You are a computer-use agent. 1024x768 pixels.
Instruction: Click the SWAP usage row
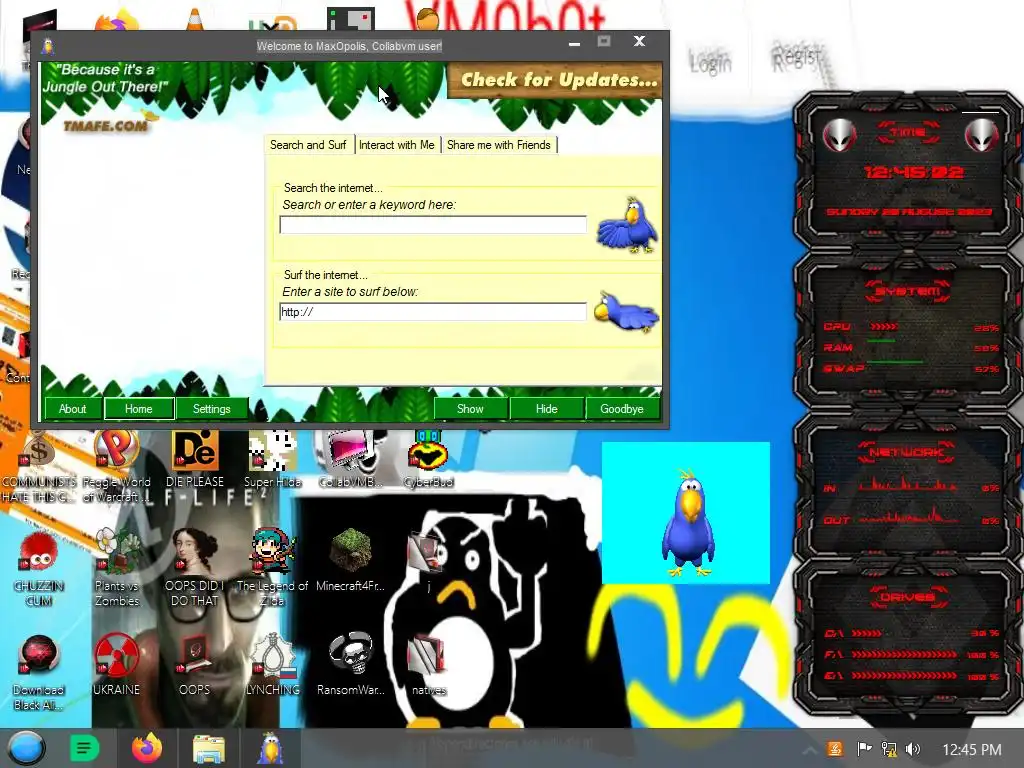click(911, 368)
